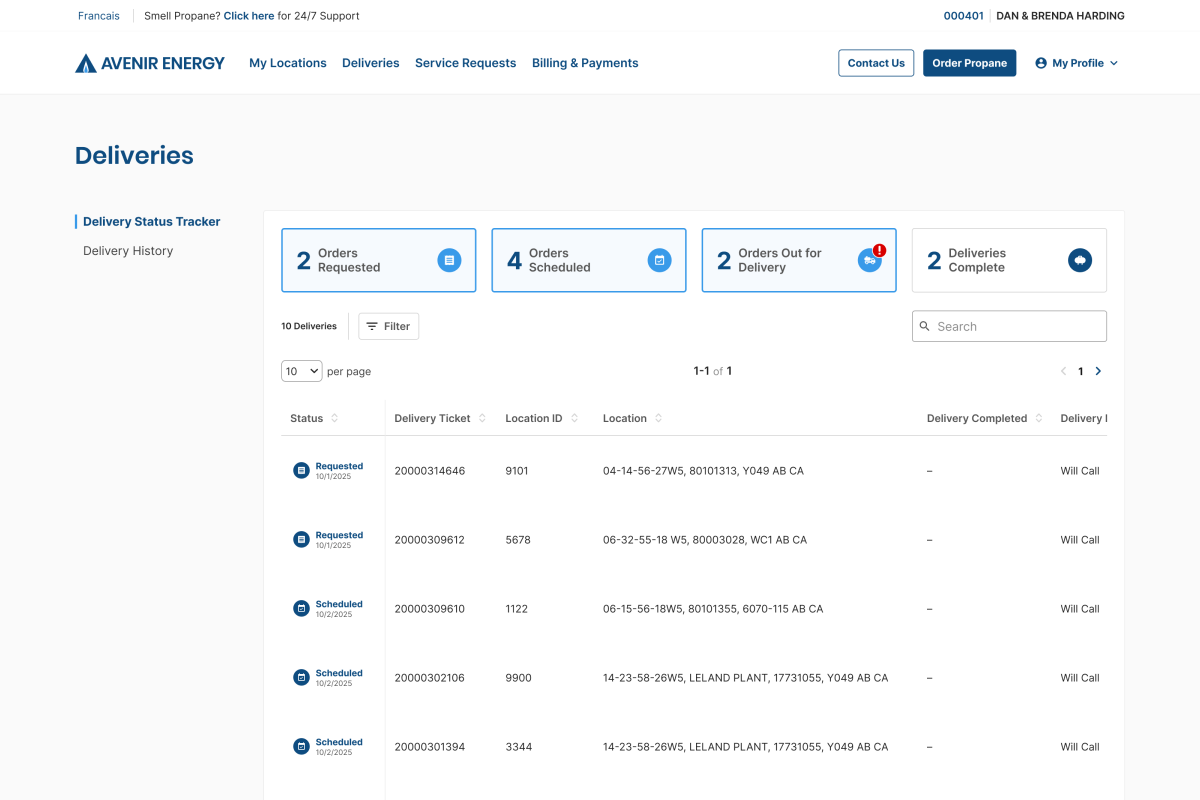Screen dimensions: 1200x800
Task: Click the 'Click here' support link
Action: [x=249, y=16]
